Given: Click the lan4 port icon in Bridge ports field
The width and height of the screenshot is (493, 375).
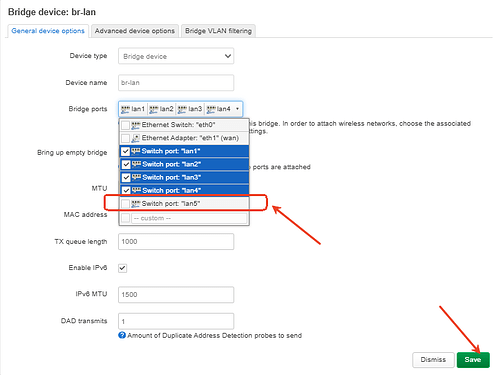Looking at the screenshot, I should (211, 109).
